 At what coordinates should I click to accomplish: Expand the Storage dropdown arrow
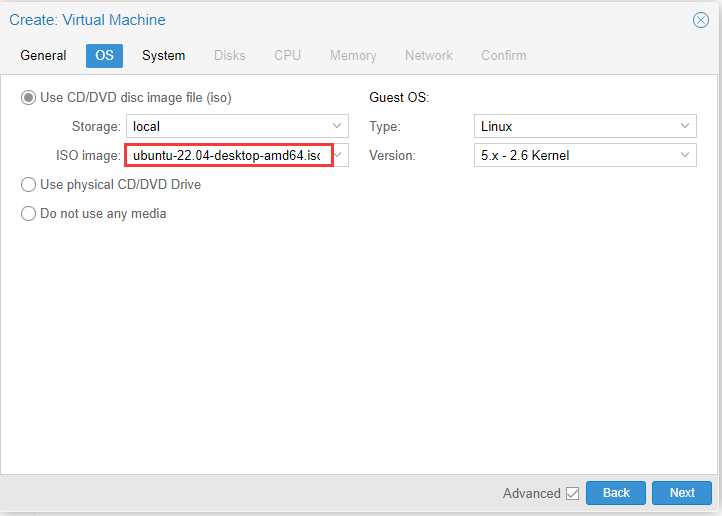click(338, 127)
